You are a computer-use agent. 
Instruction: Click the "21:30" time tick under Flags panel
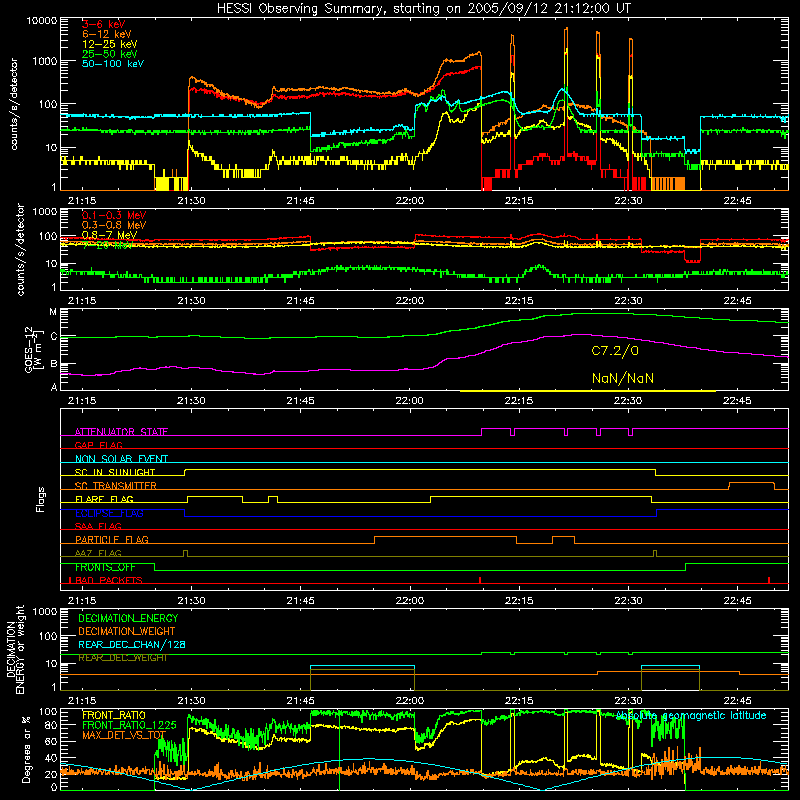click(x=191, y=601)
